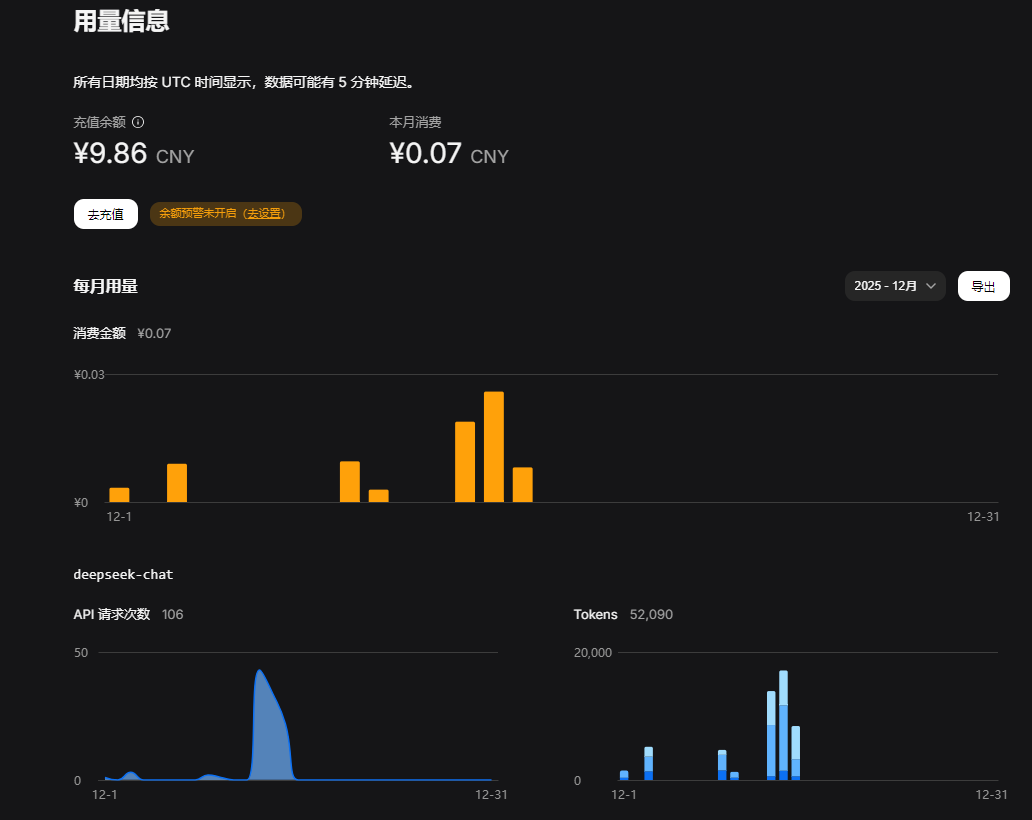The image size is (1032, 820).
Task: Click the tallest blue bar in Tokens chart
Action: tap(783, 725)
